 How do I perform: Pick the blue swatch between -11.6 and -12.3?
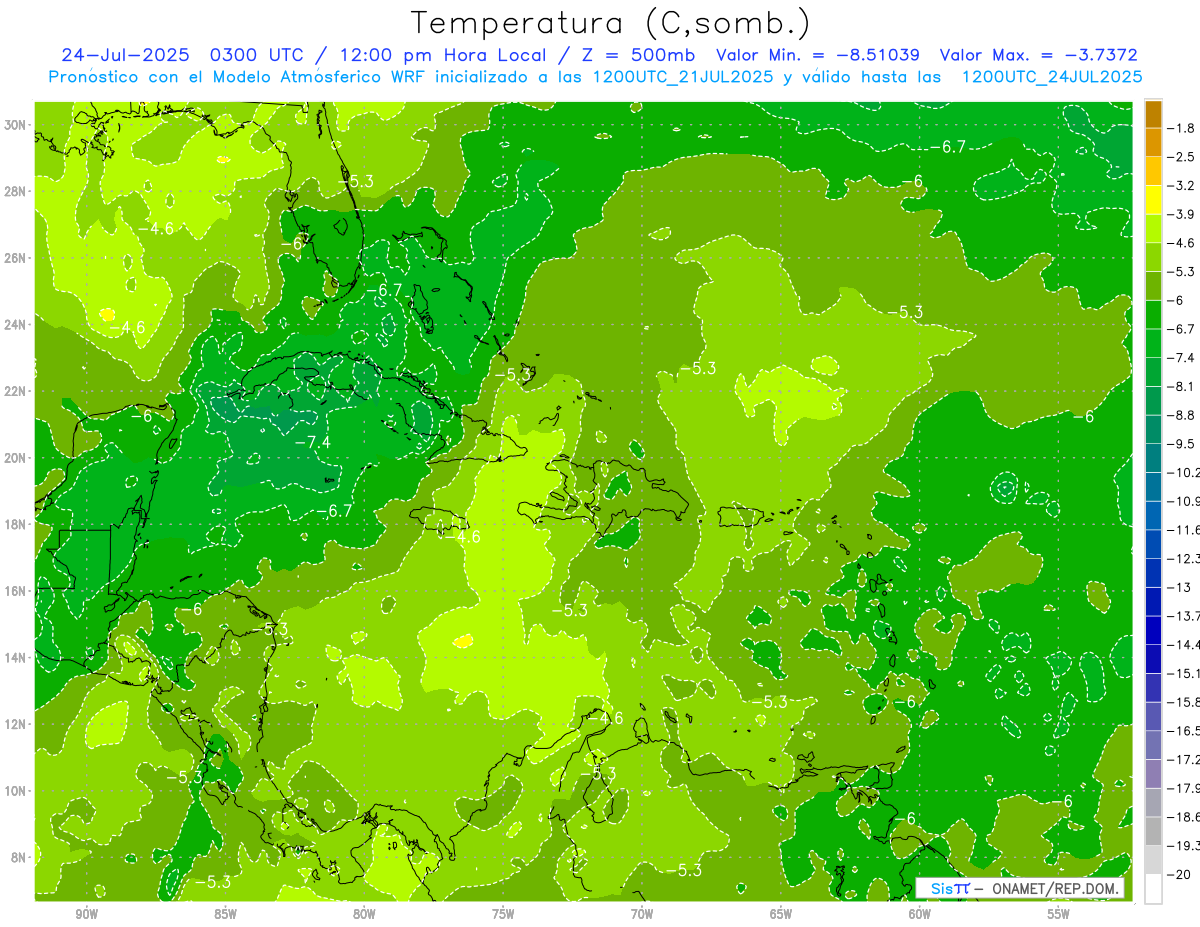coord(1153,544)
